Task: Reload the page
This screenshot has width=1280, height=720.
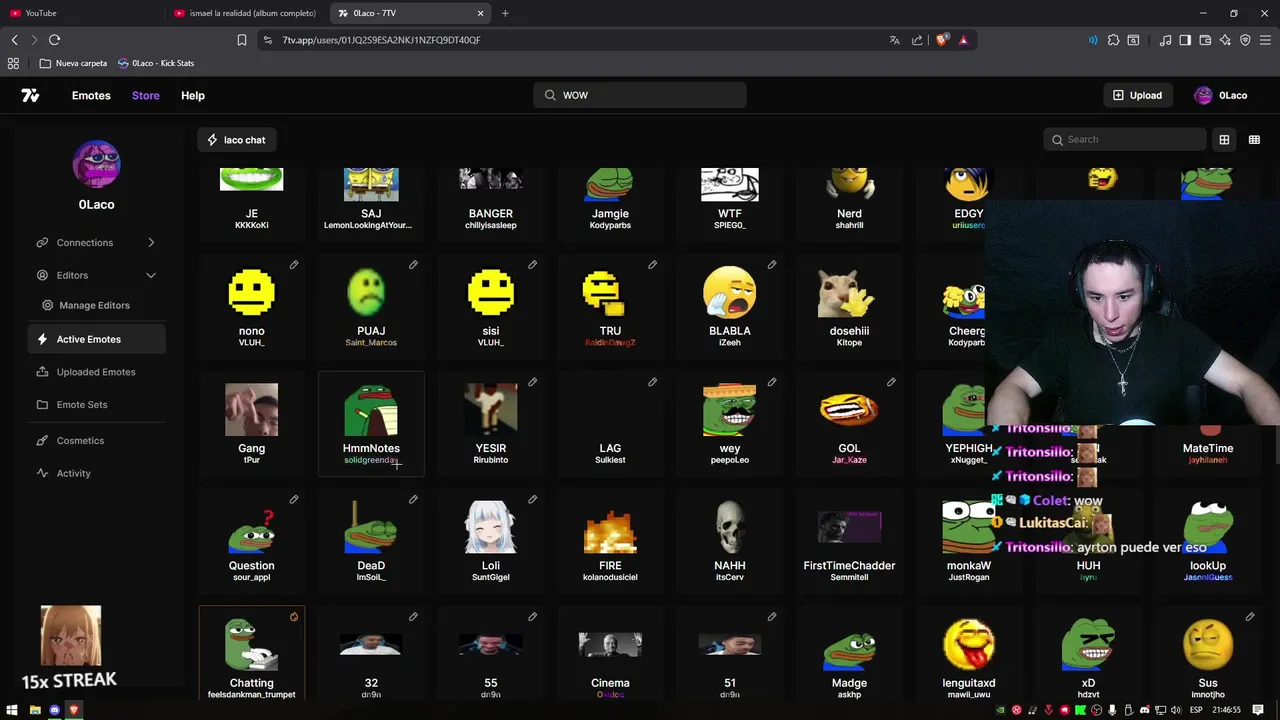Action: [x=54, y=40]
